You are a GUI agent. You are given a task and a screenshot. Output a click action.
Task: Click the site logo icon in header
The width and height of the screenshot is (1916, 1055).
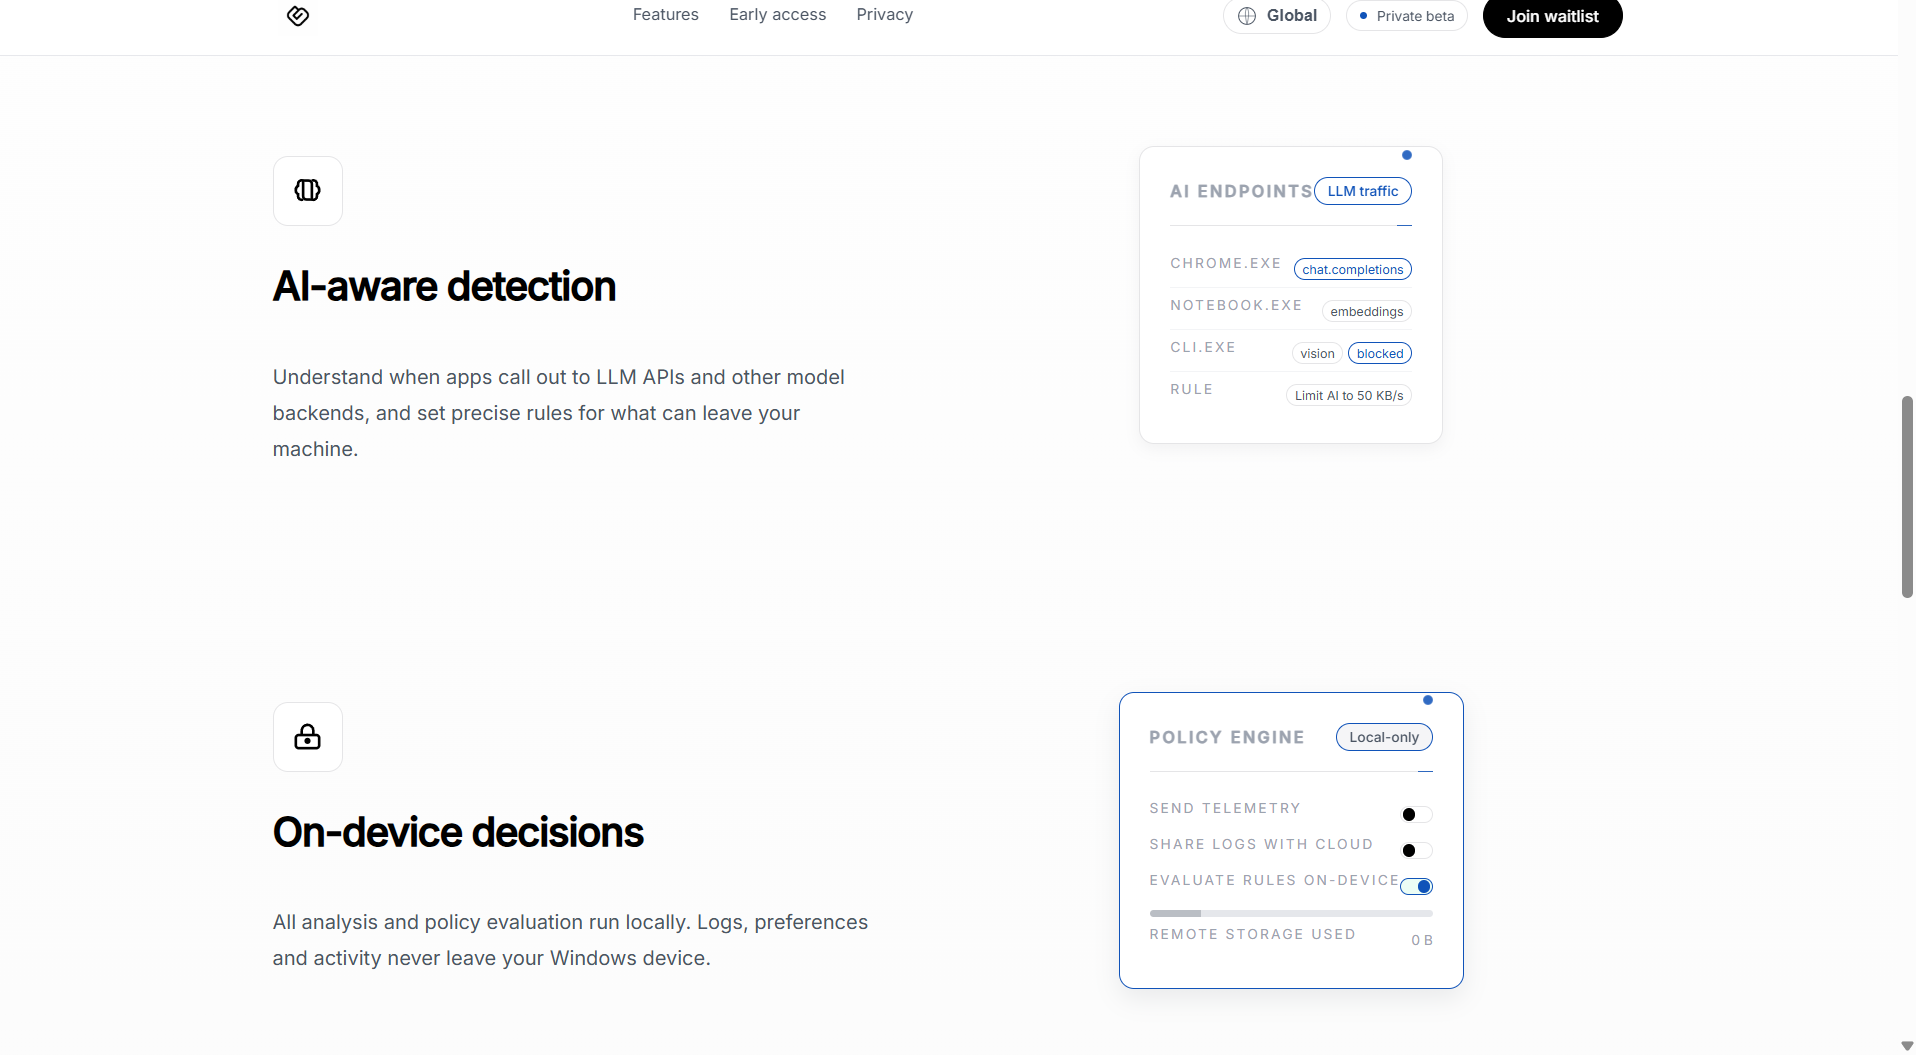298,16
